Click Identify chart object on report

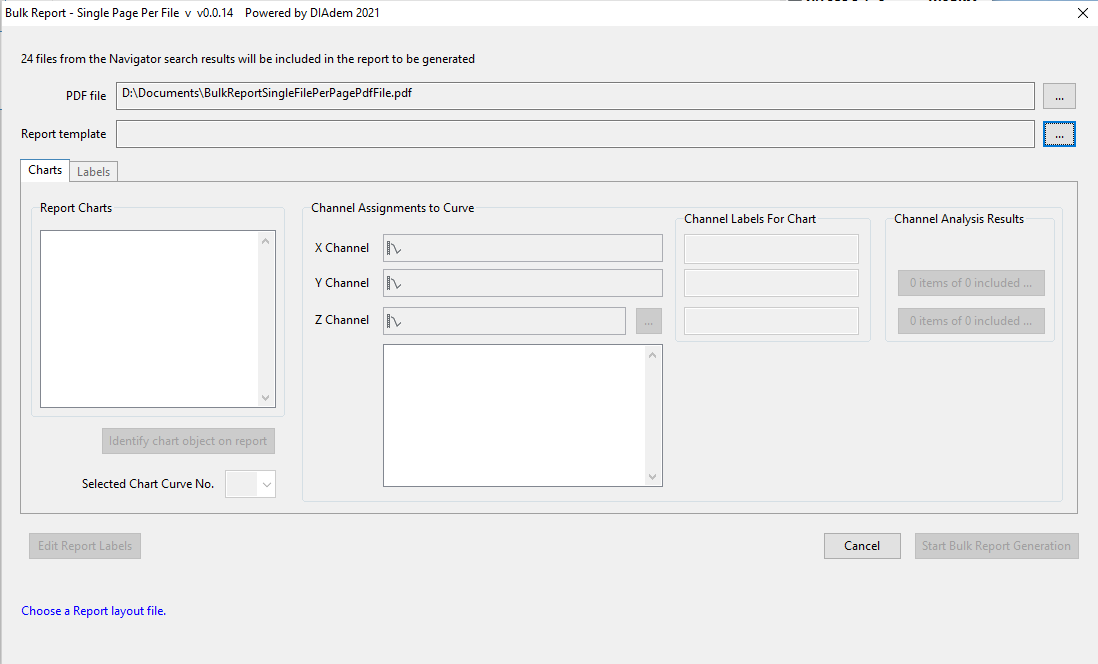[x=188, y=441]
